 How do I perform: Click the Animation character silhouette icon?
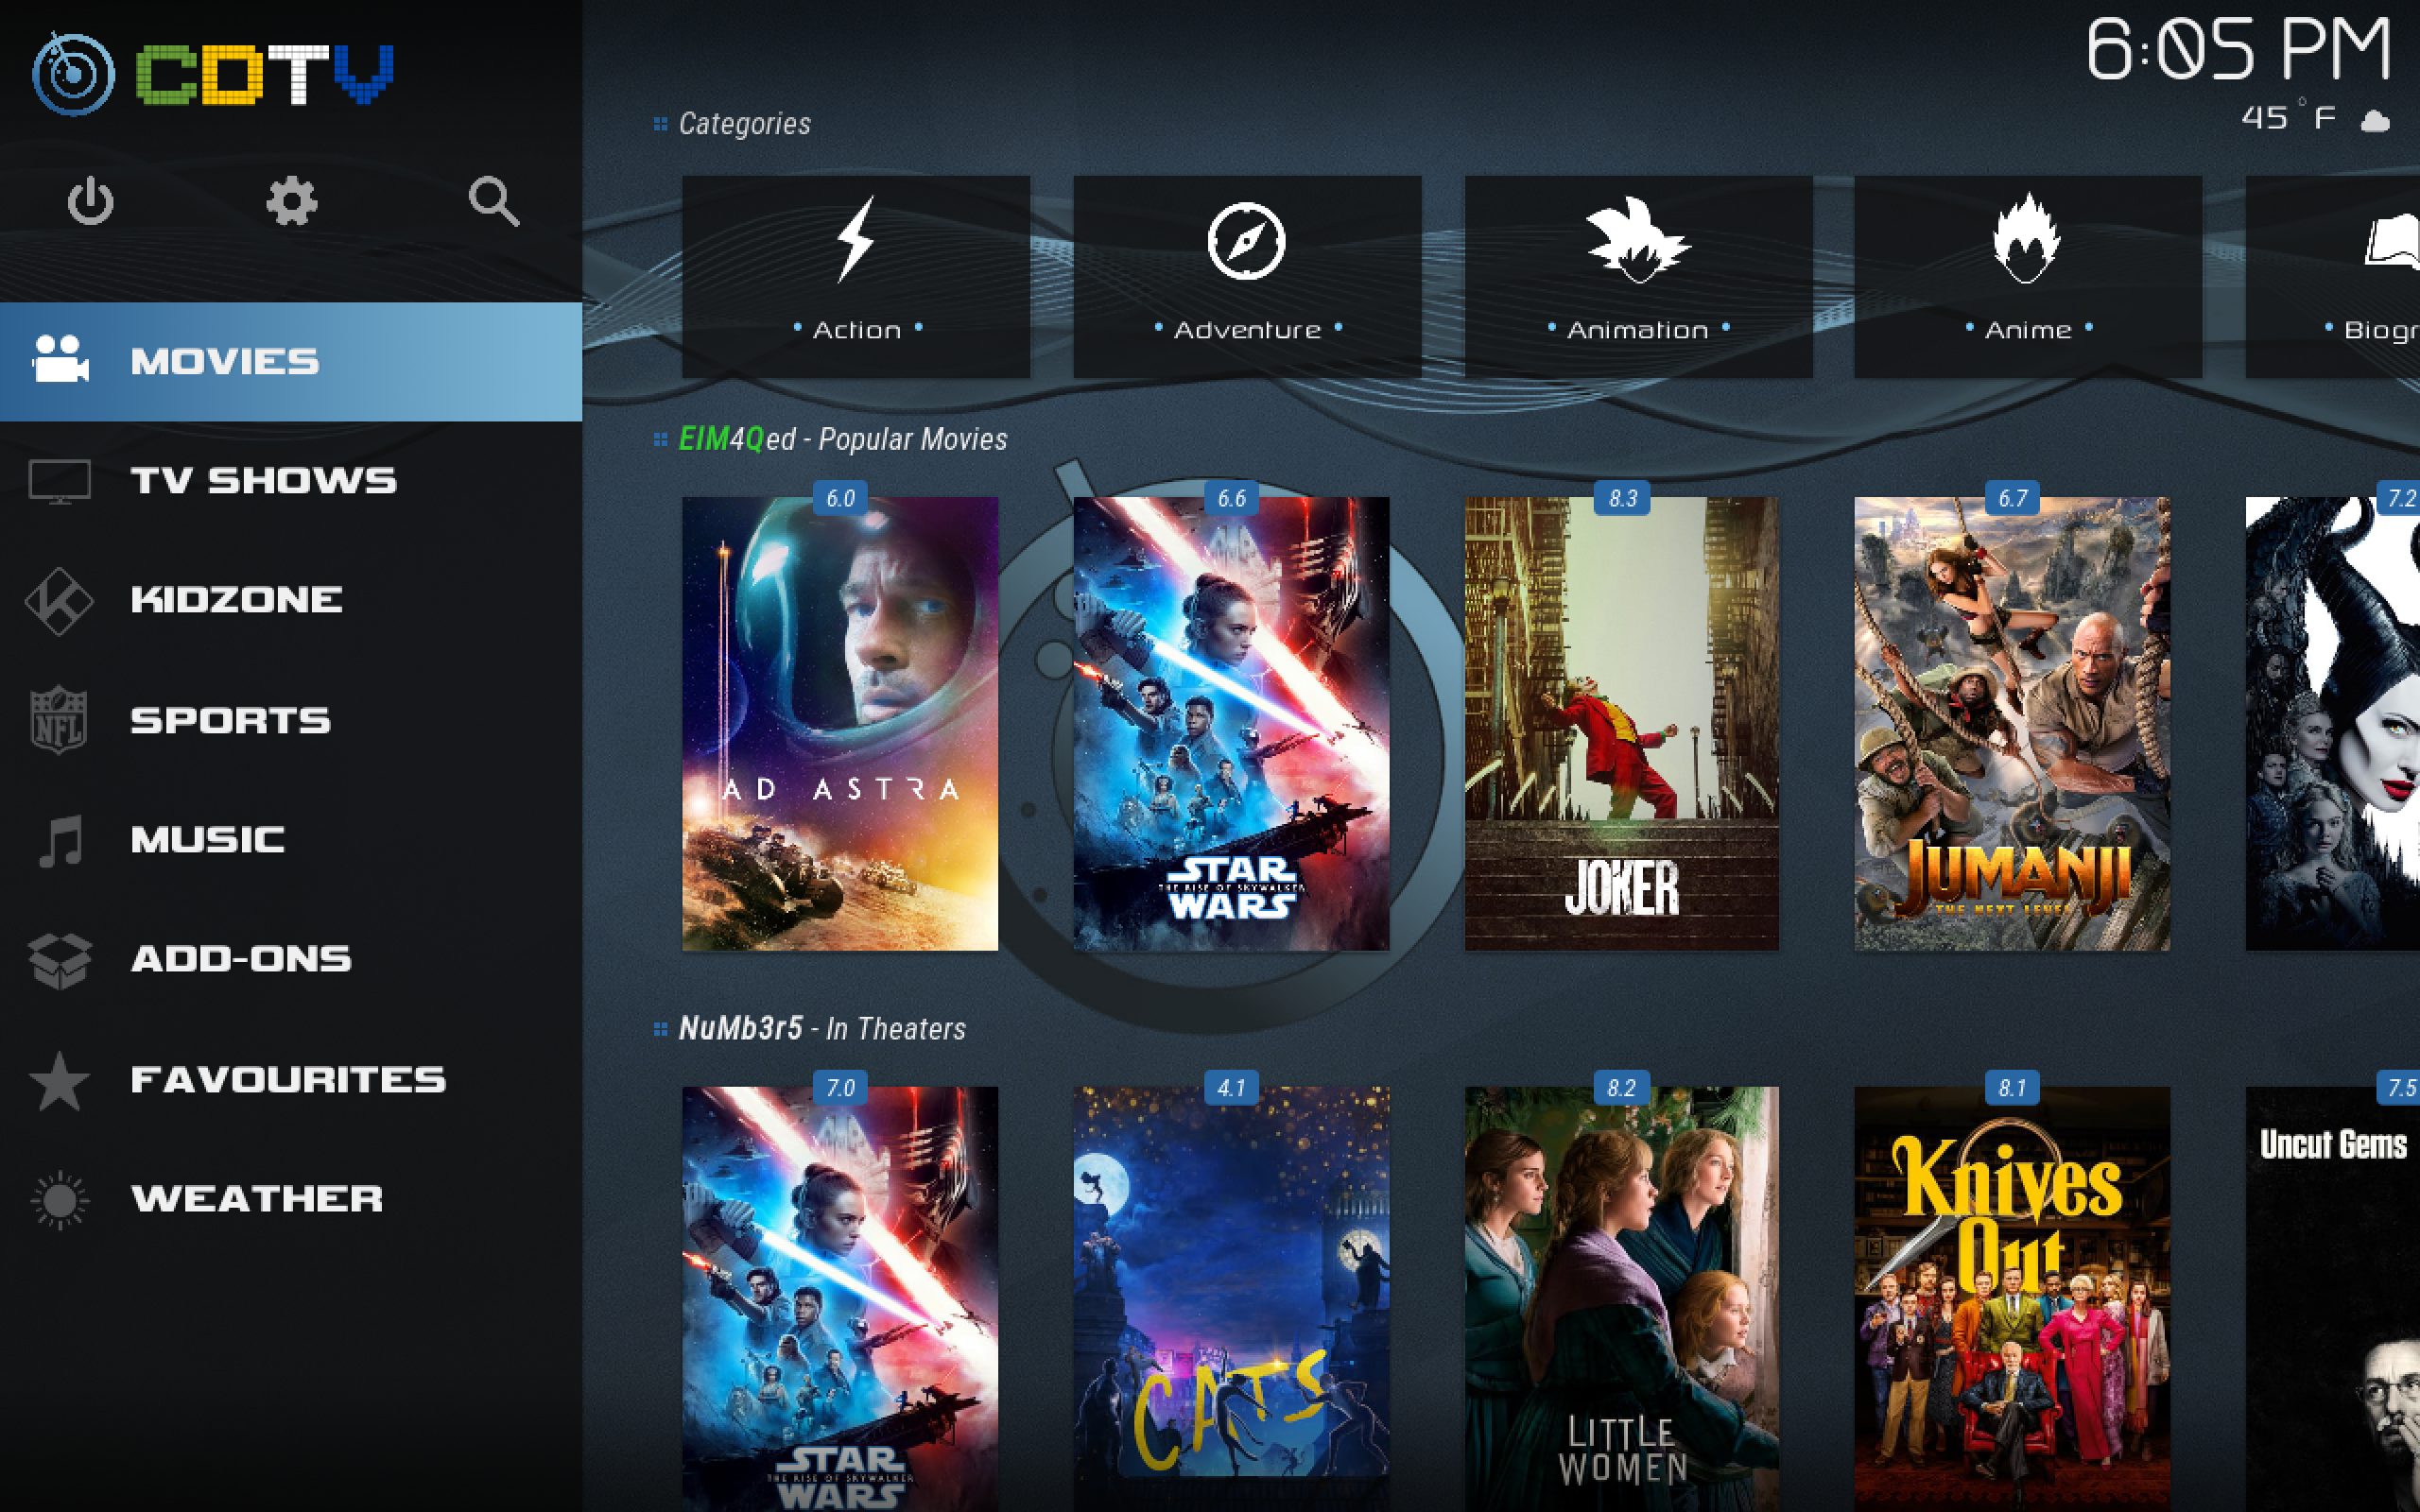(x=1637, y=240)
